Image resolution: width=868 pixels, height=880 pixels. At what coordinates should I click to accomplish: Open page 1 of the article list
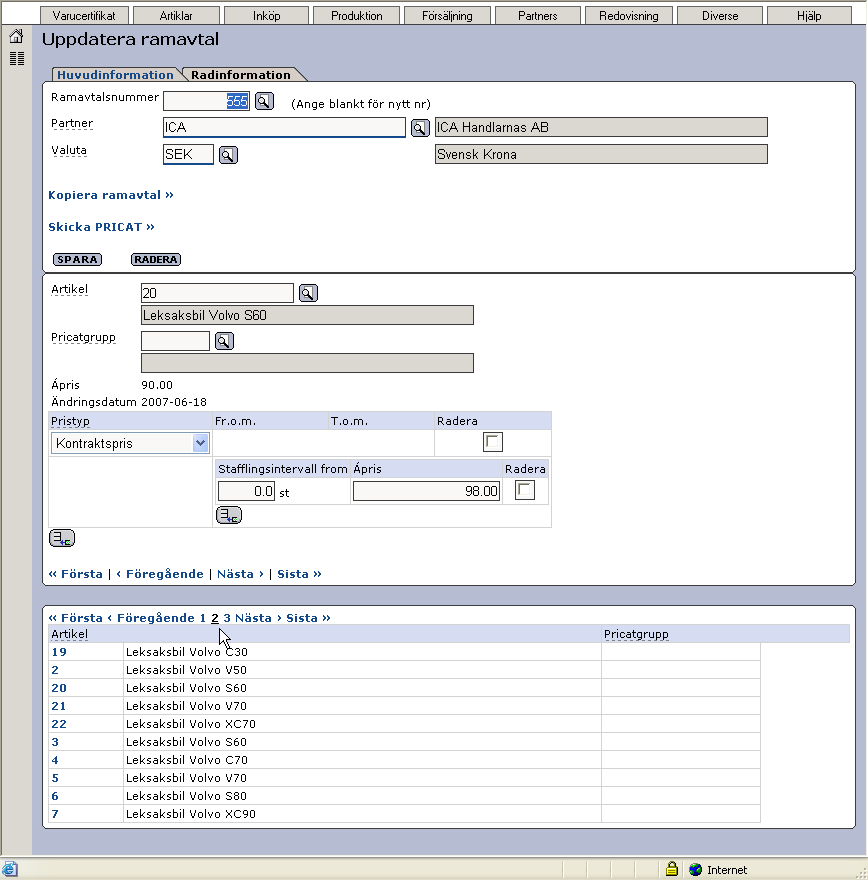(x=203, y=617)
